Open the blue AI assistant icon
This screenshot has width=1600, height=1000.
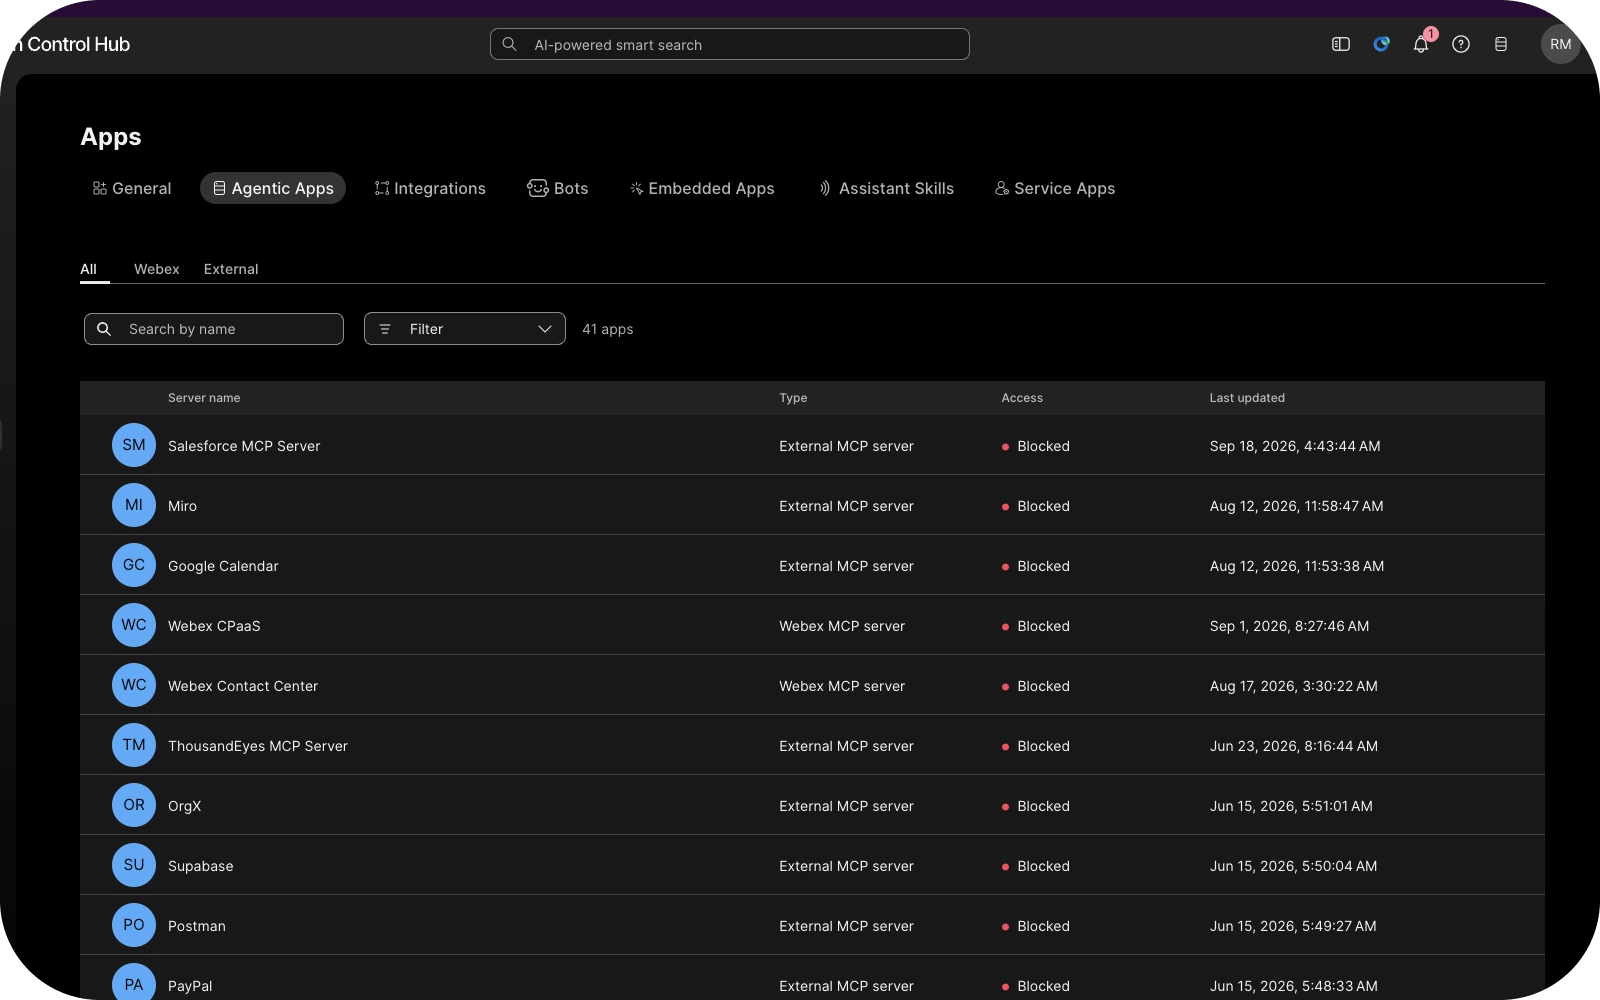1381,44
